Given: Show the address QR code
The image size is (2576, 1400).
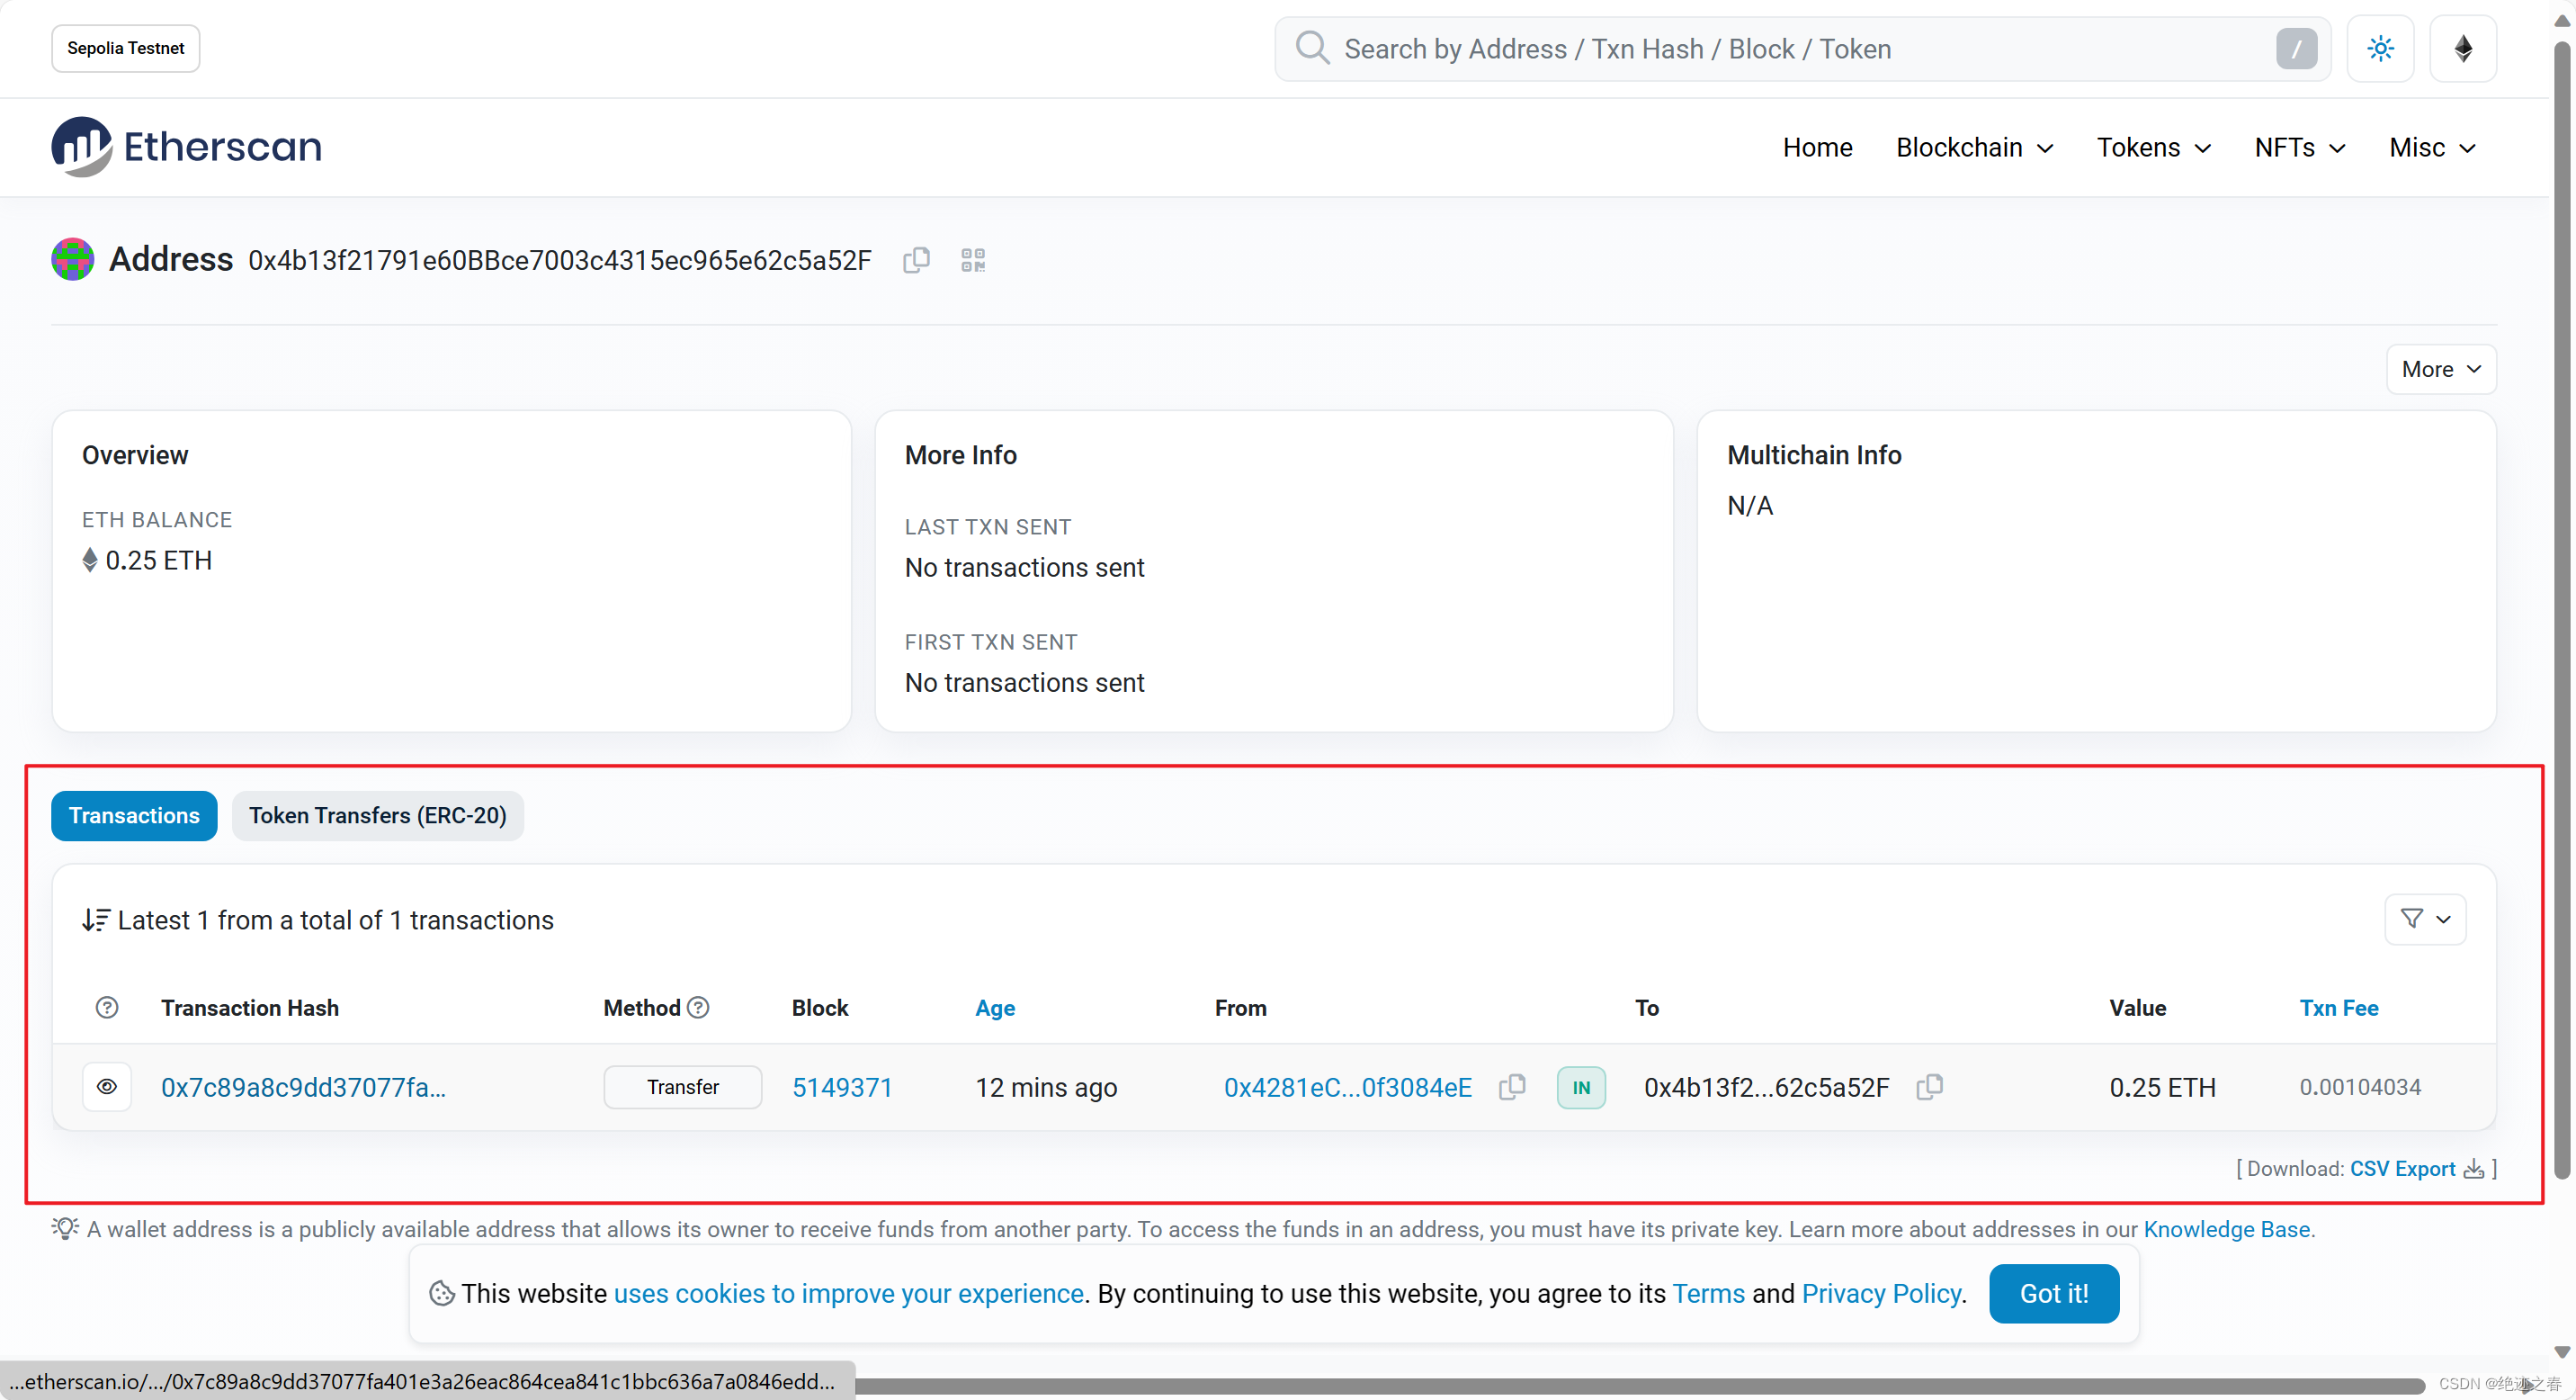Looking at the screenshot, I should 972,260.
